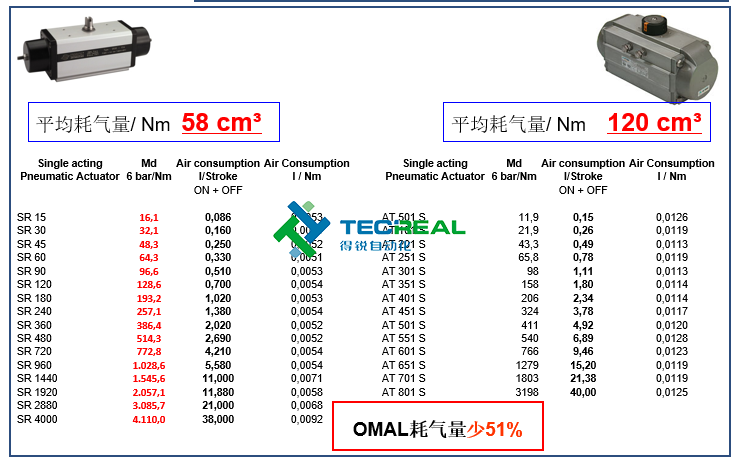
Task: Click the red 16,1 Md value
Action: coord(149,217)
